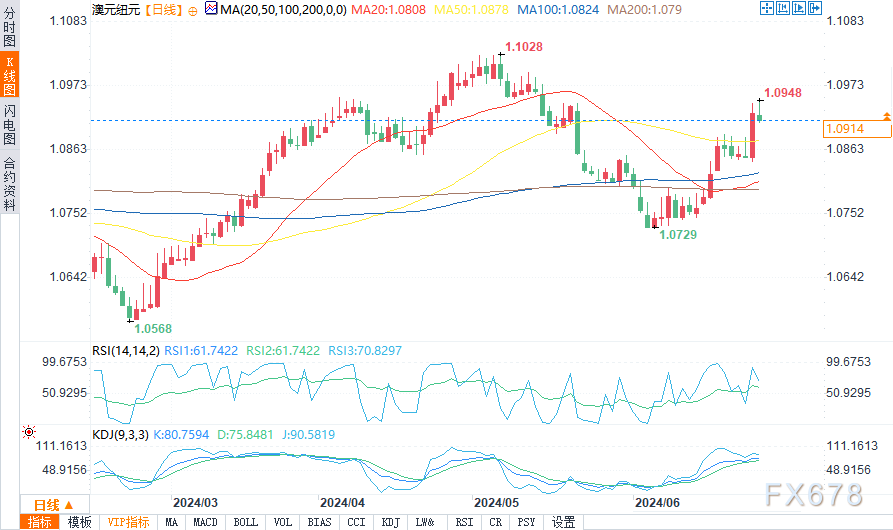Click the MA indicator chart icon
This screenshot has width=893, height=530.
tap(211, 9)
